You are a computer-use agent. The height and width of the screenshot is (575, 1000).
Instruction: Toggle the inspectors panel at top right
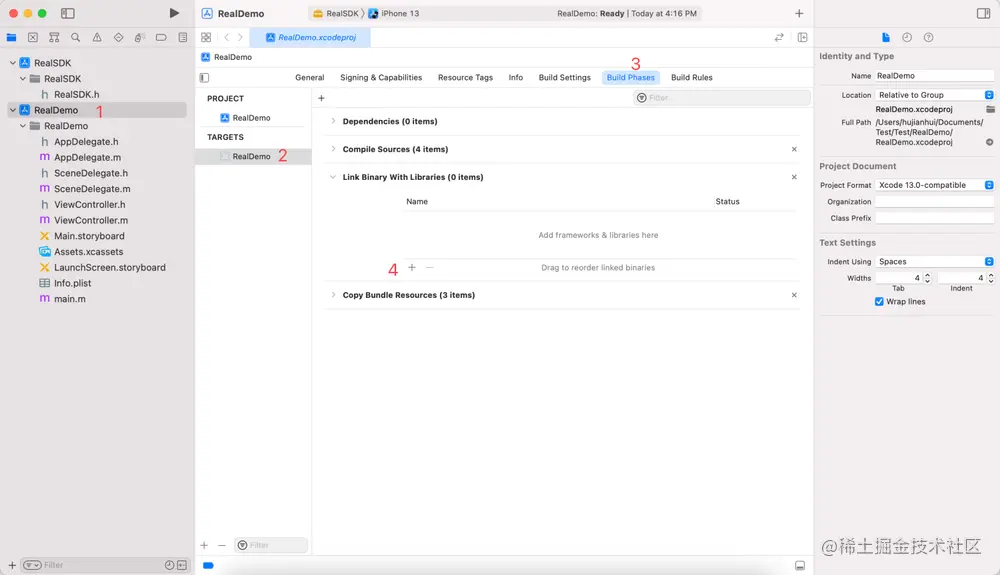983,13
